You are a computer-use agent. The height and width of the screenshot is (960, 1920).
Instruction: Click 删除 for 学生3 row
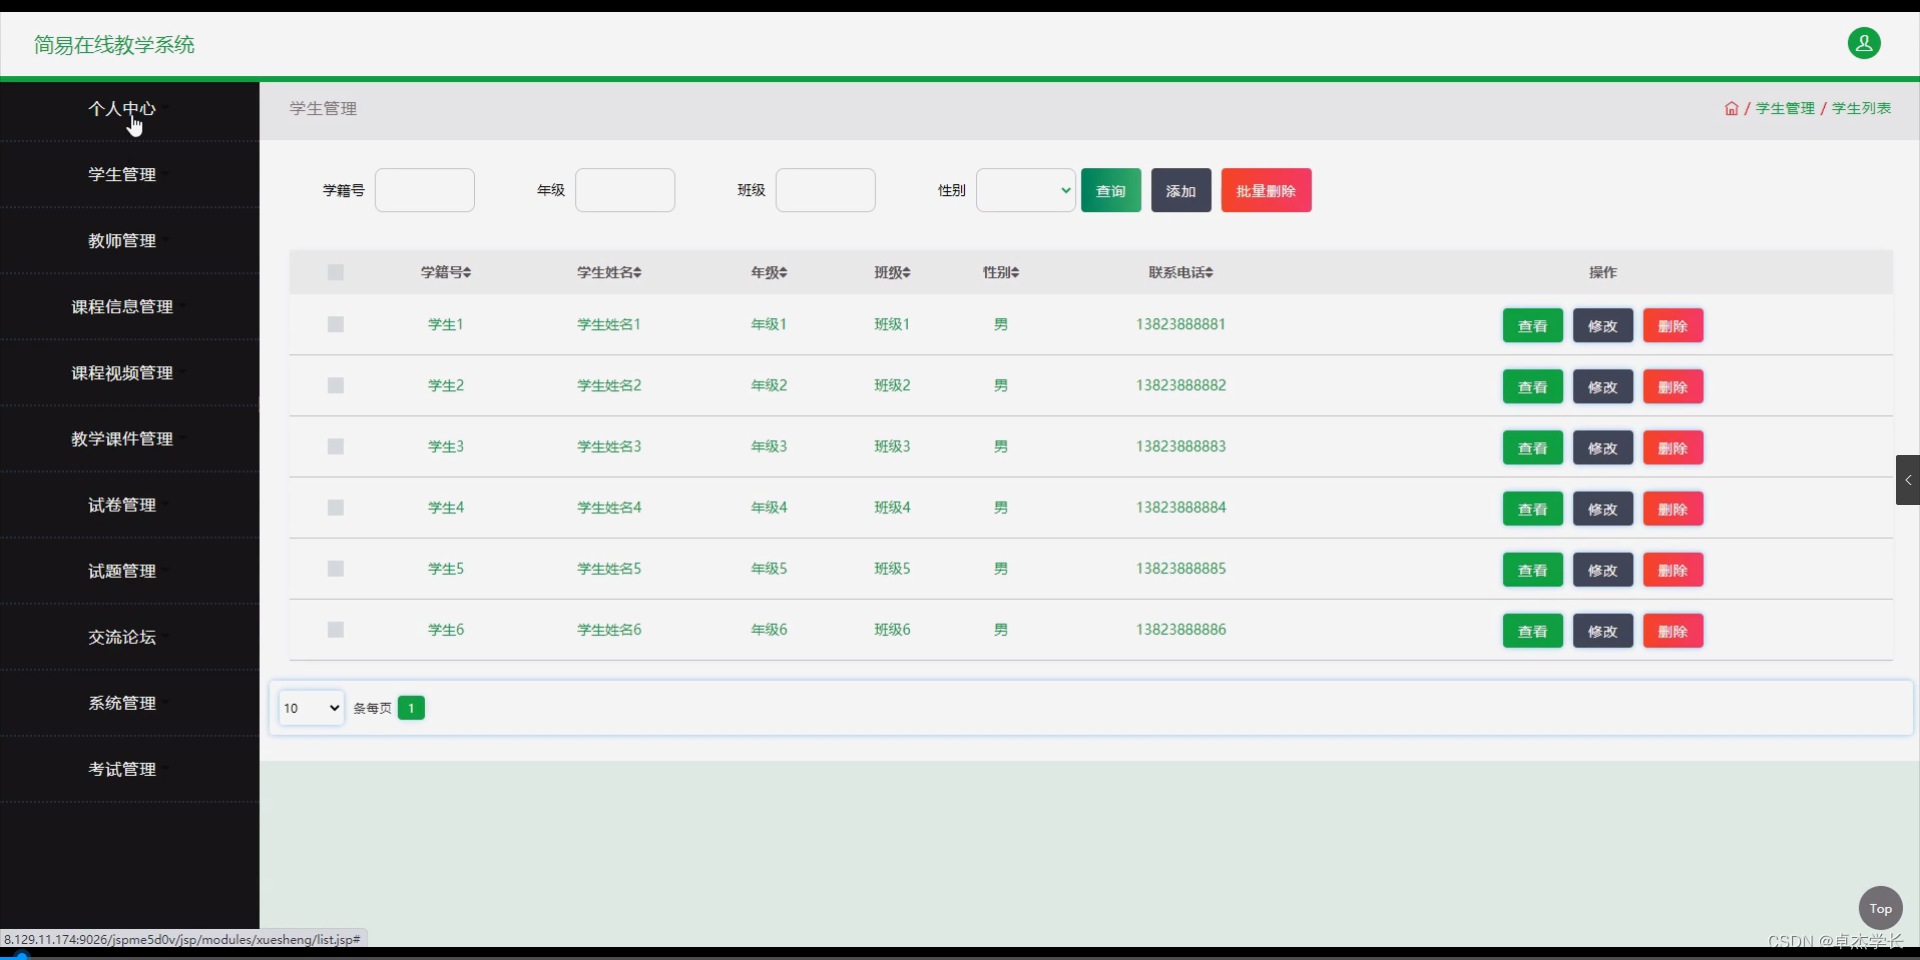(x=1673, y=448)
